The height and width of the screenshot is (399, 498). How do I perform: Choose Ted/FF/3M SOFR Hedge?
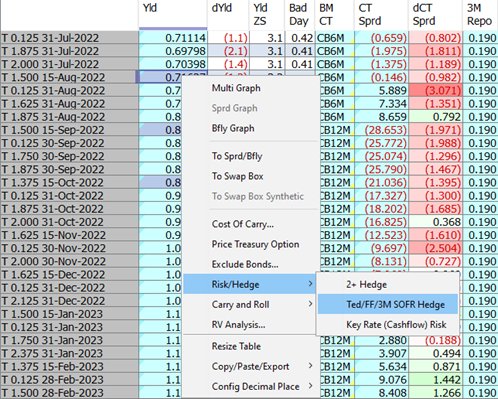(x=388, y=304)
